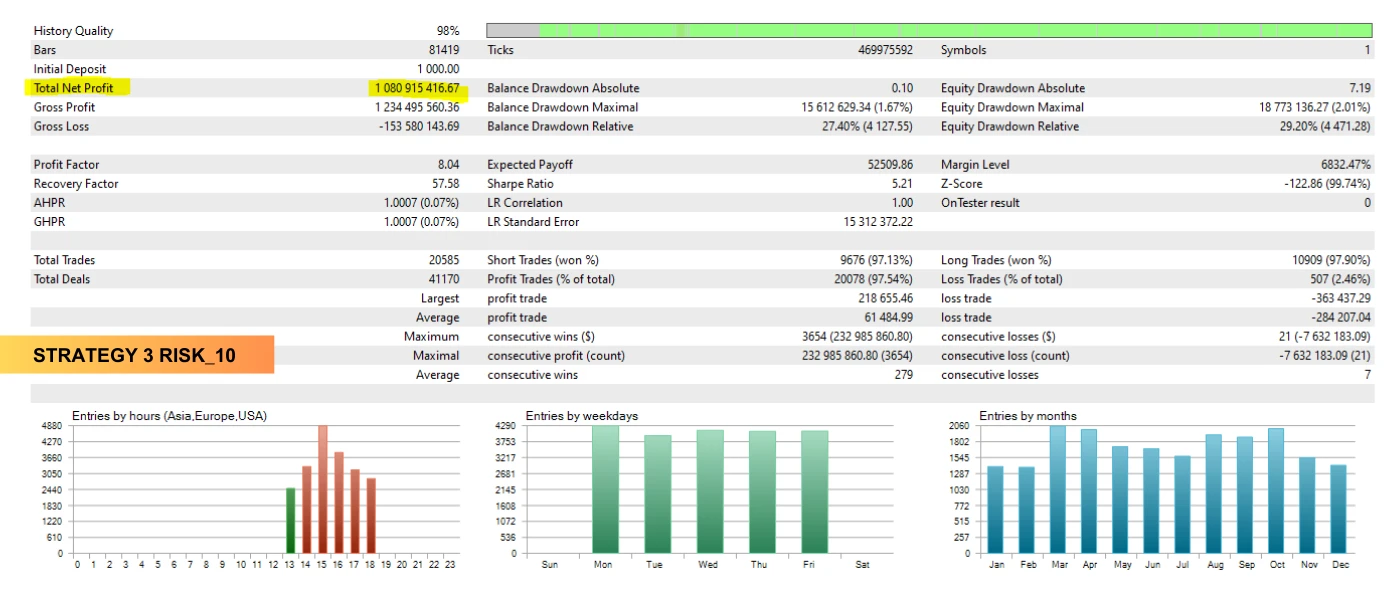
Task: Click the gray segment of History Quality bar
Action: point(512,31)
